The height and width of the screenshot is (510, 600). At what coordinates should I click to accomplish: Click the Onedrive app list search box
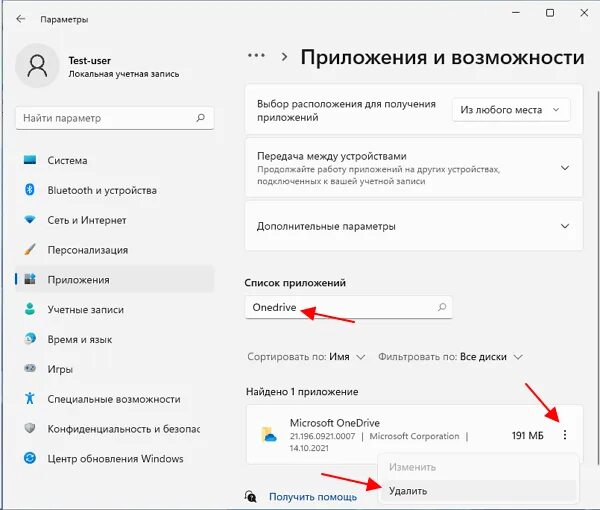(348, 307)
